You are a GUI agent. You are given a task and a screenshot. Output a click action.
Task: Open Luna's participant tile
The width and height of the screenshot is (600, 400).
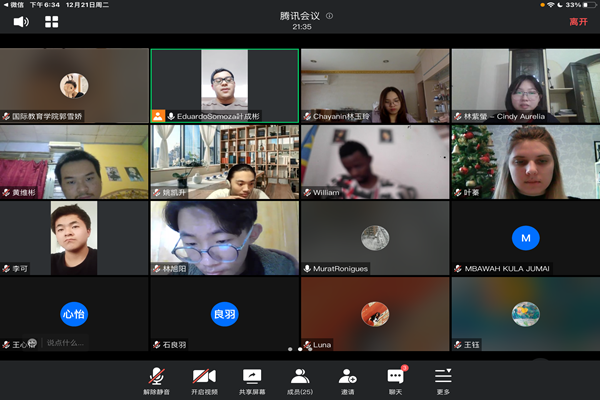[x=374, y=313]
